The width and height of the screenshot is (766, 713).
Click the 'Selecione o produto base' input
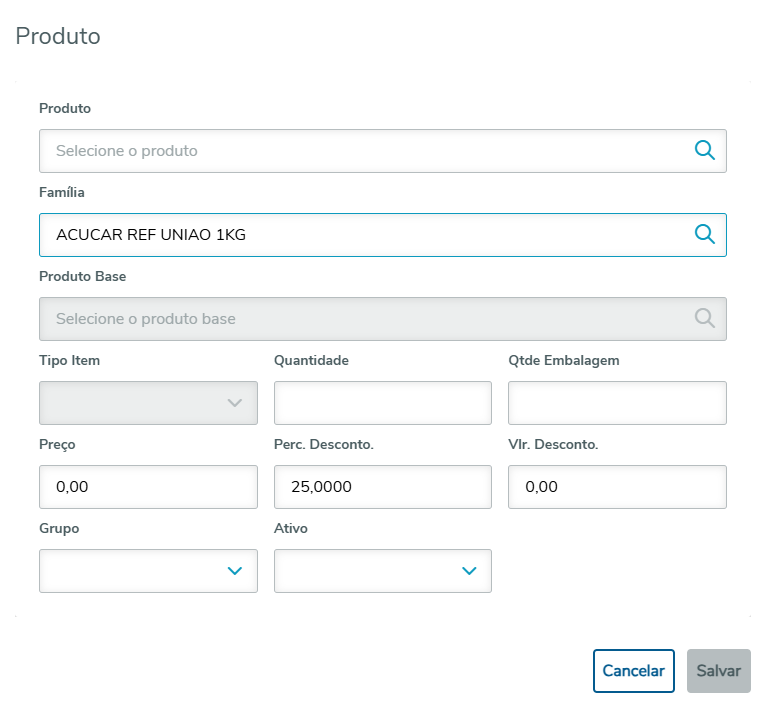360,319
